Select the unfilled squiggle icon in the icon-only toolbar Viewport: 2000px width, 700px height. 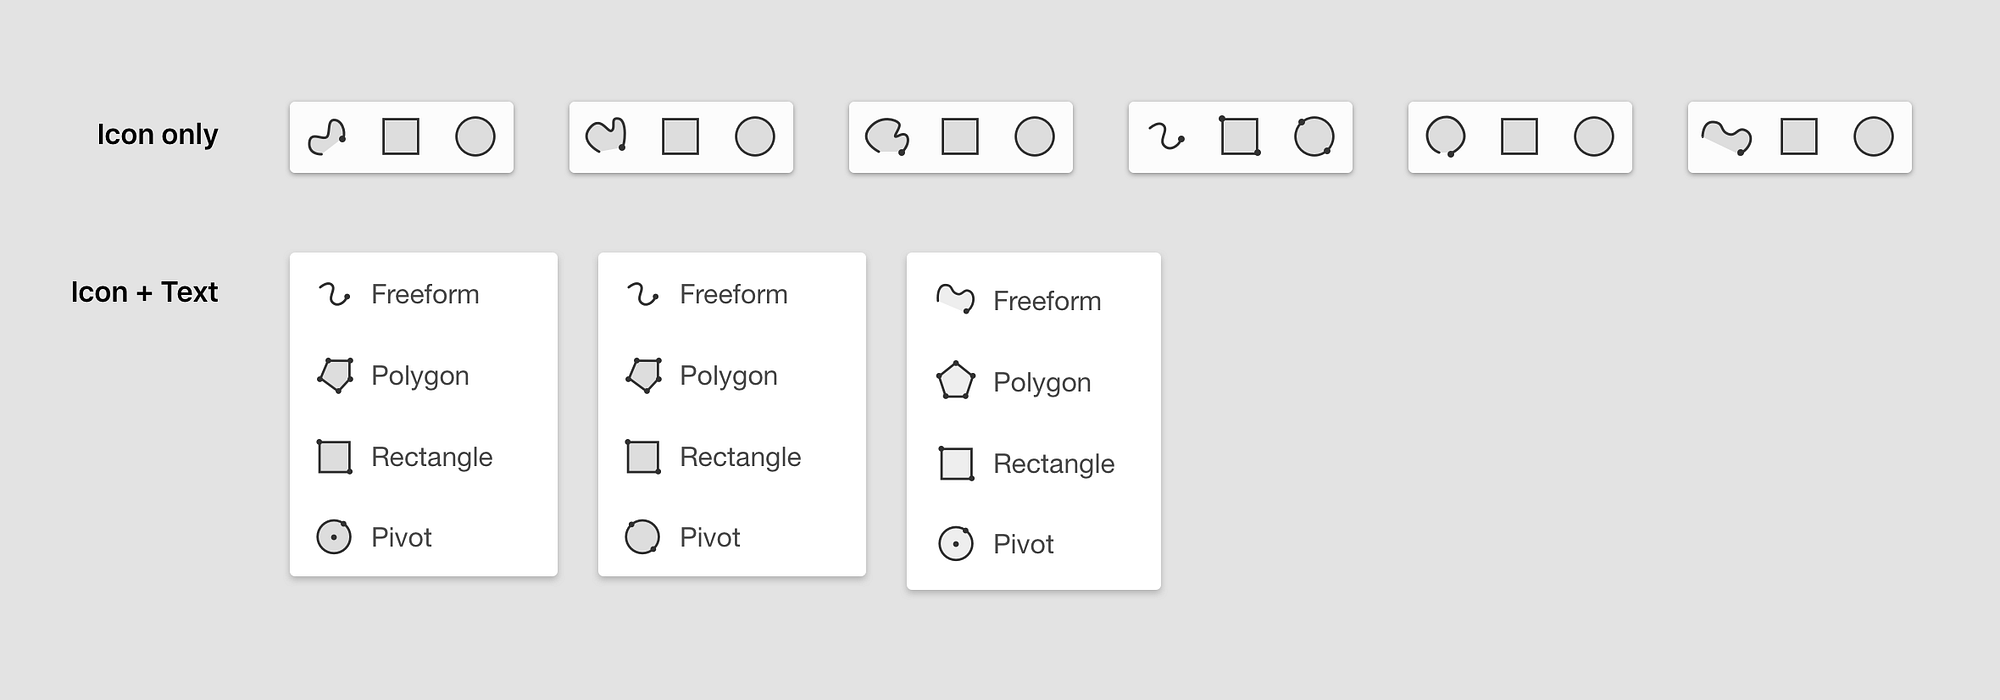pos(1166,137)
